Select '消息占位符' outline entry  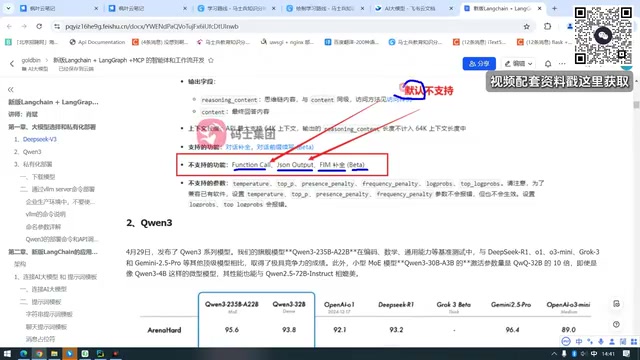pyautogui.click(x=40, y=339)
